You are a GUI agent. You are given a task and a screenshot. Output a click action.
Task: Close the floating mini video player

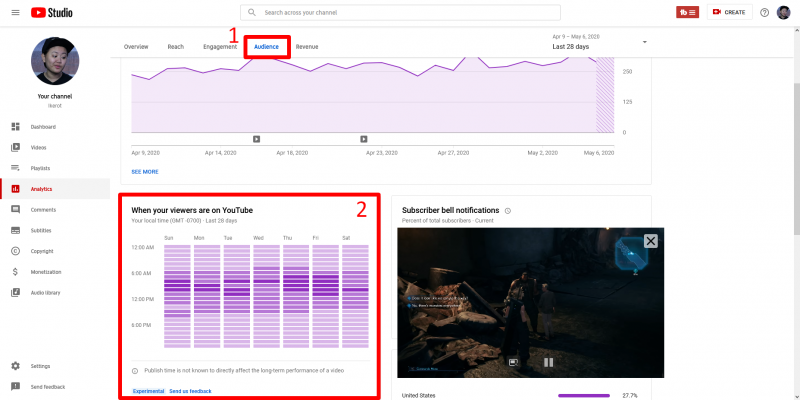[651, 241]
